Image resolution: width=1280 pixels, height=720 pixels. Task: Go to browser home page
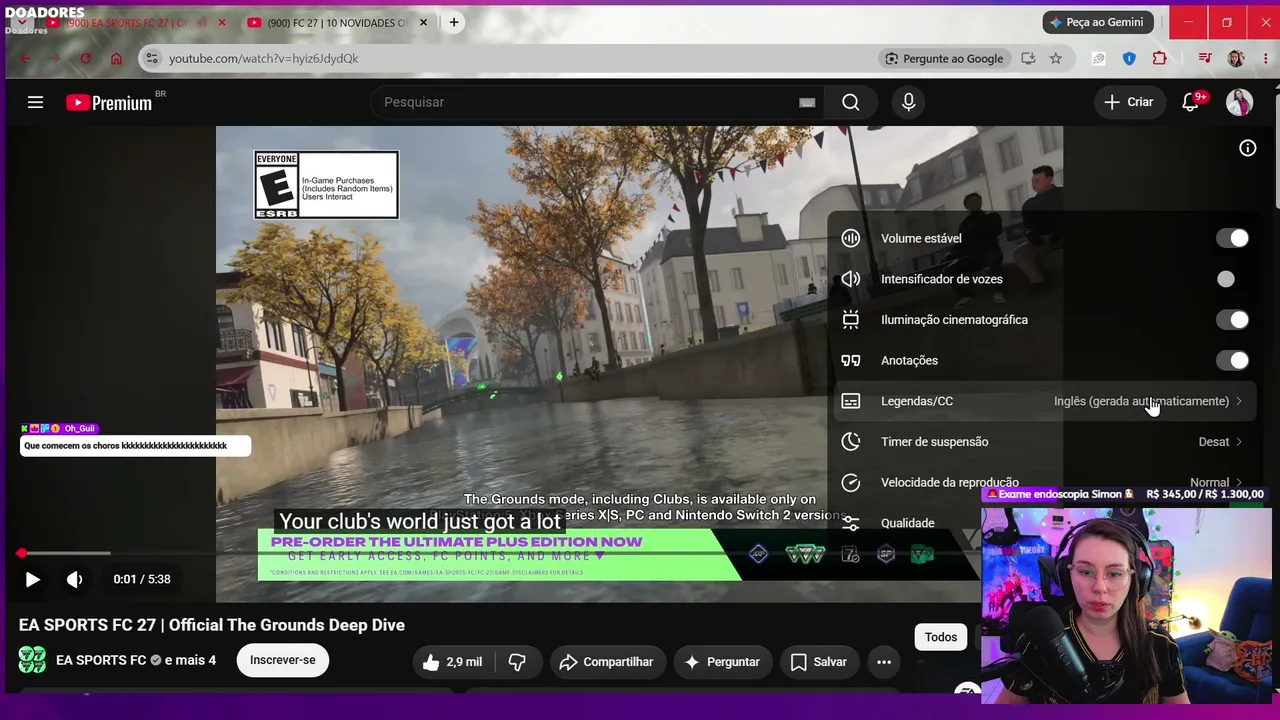pyautogui.click(x=116, y=59)
